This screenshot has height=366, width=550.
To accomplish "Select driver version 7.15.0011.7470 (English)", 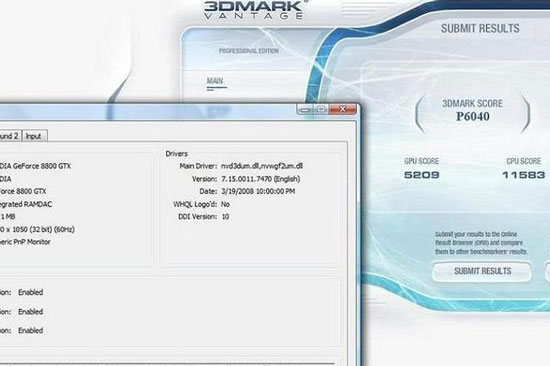I will (261, 179).
